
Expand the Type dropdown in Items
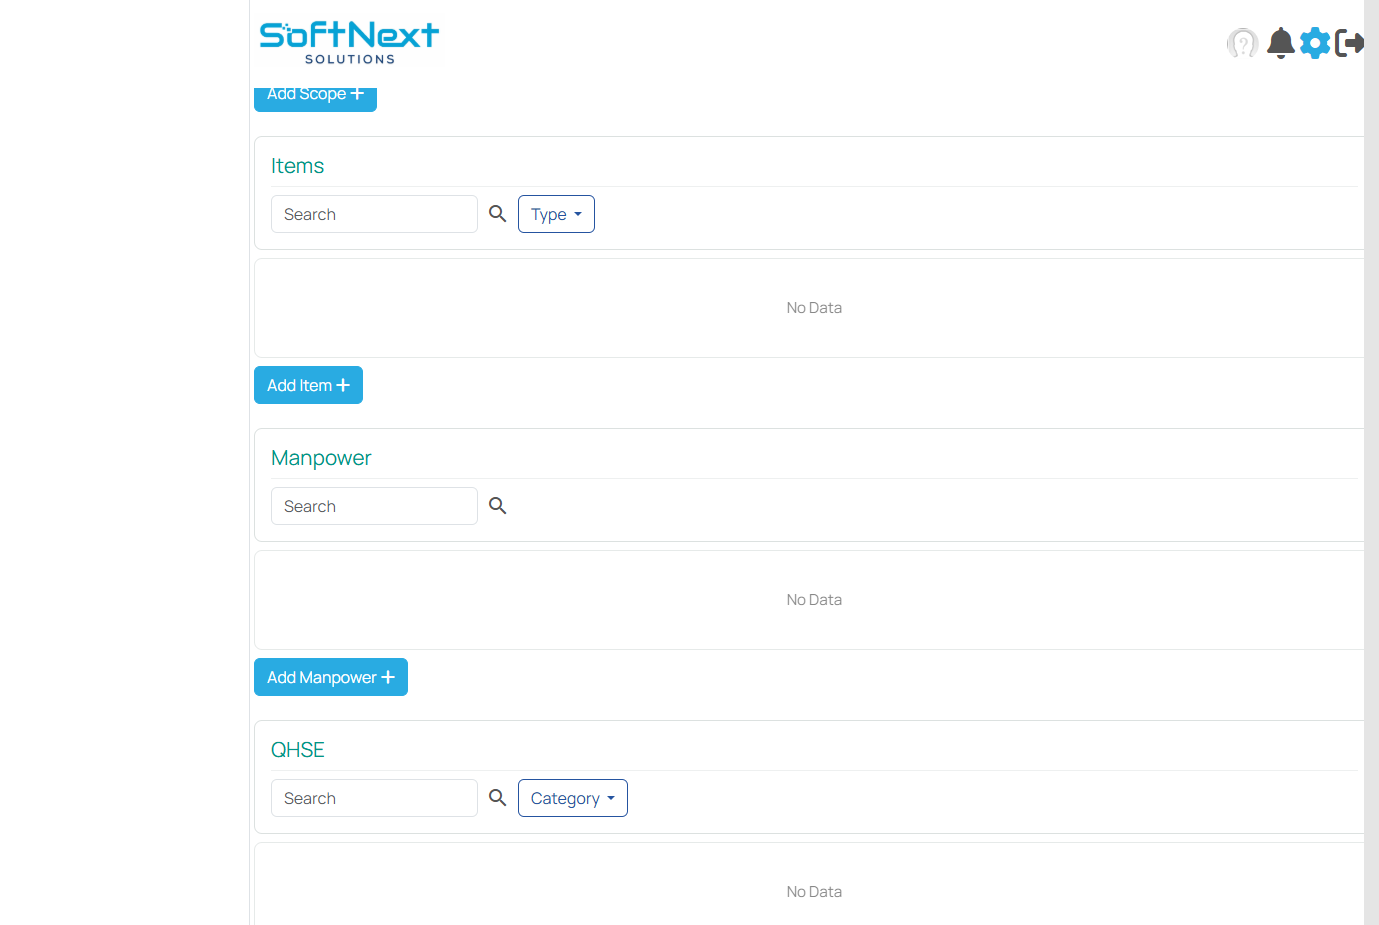click(556, 214)
